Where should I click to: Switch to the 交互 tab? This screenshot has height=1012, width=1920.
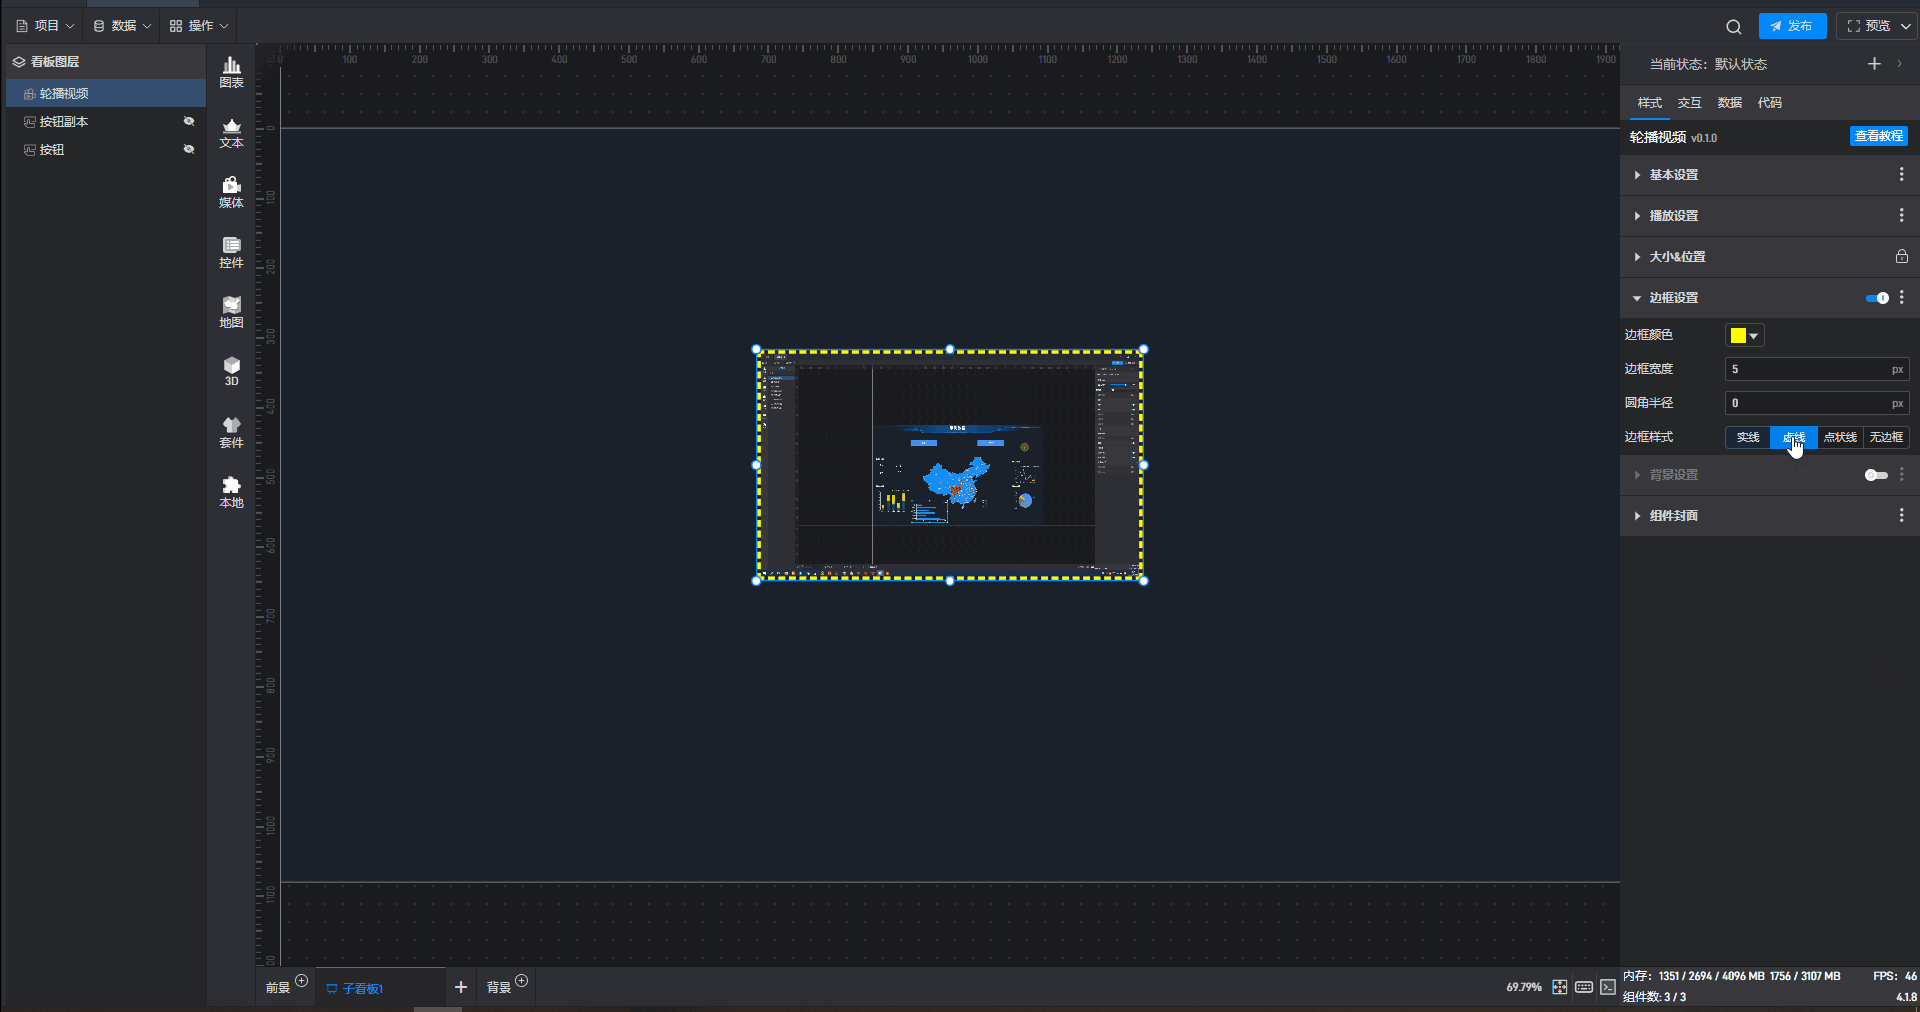tap(1689, 103)
